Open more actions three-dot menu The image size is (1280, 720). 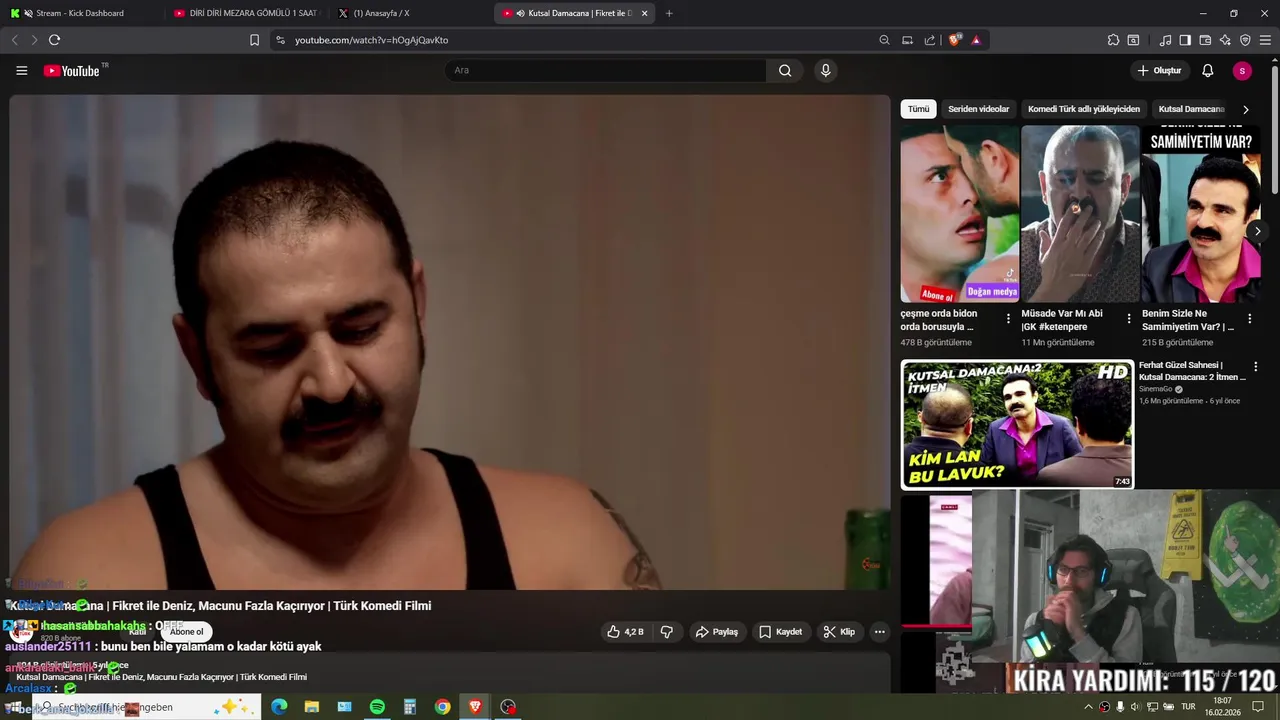(x=879, y=632)
